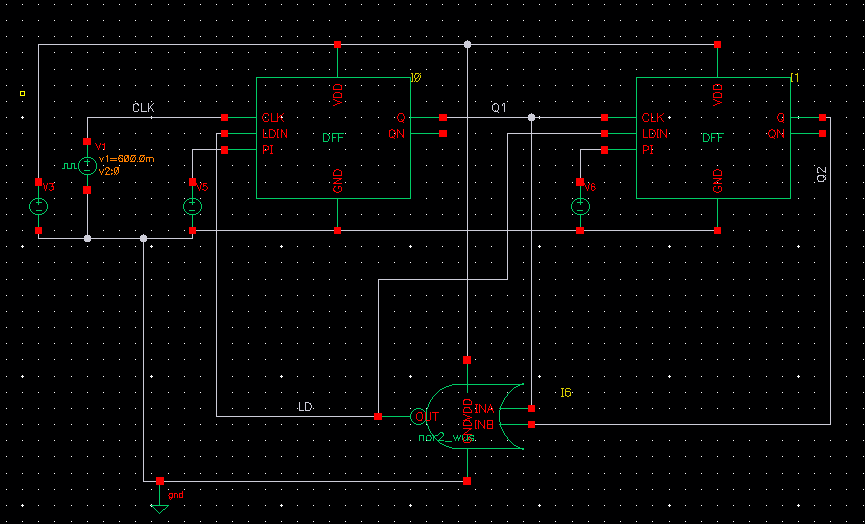The width and height of the screenshot is (865, 524).
Task: Select the v1=600.0m parameter text
Action: pyautogui.click(x=126, y=159)
